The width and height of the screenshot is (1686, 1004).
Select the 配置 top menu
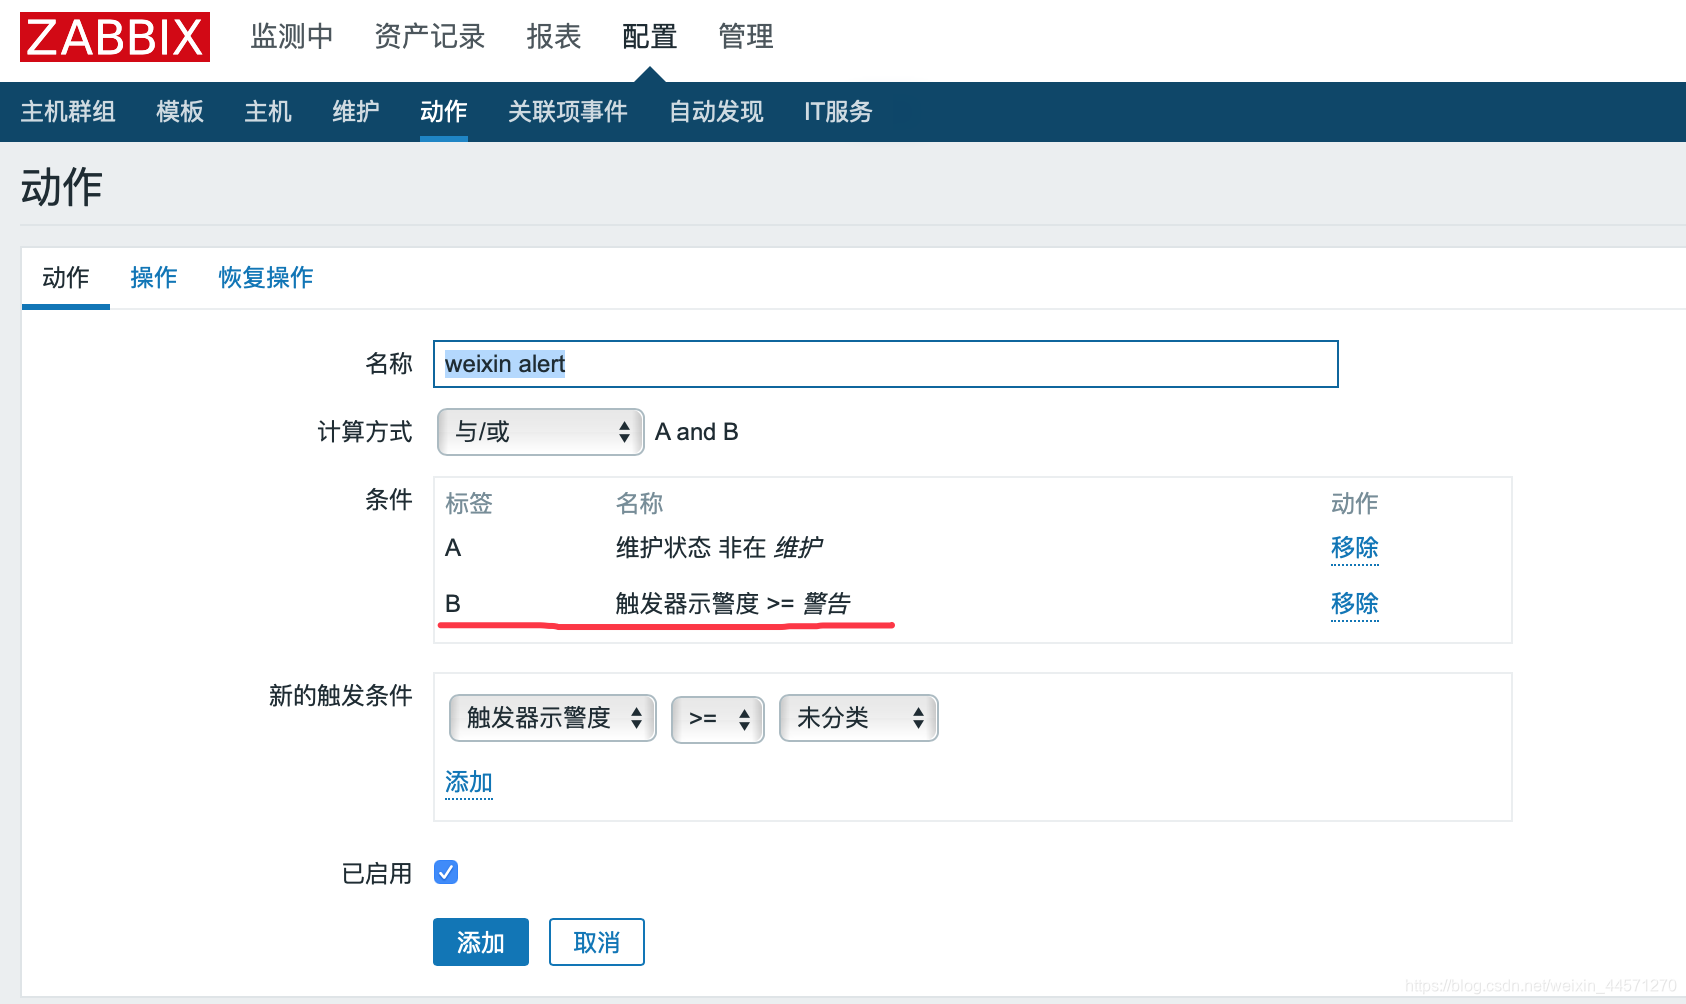tap(650, 37)
